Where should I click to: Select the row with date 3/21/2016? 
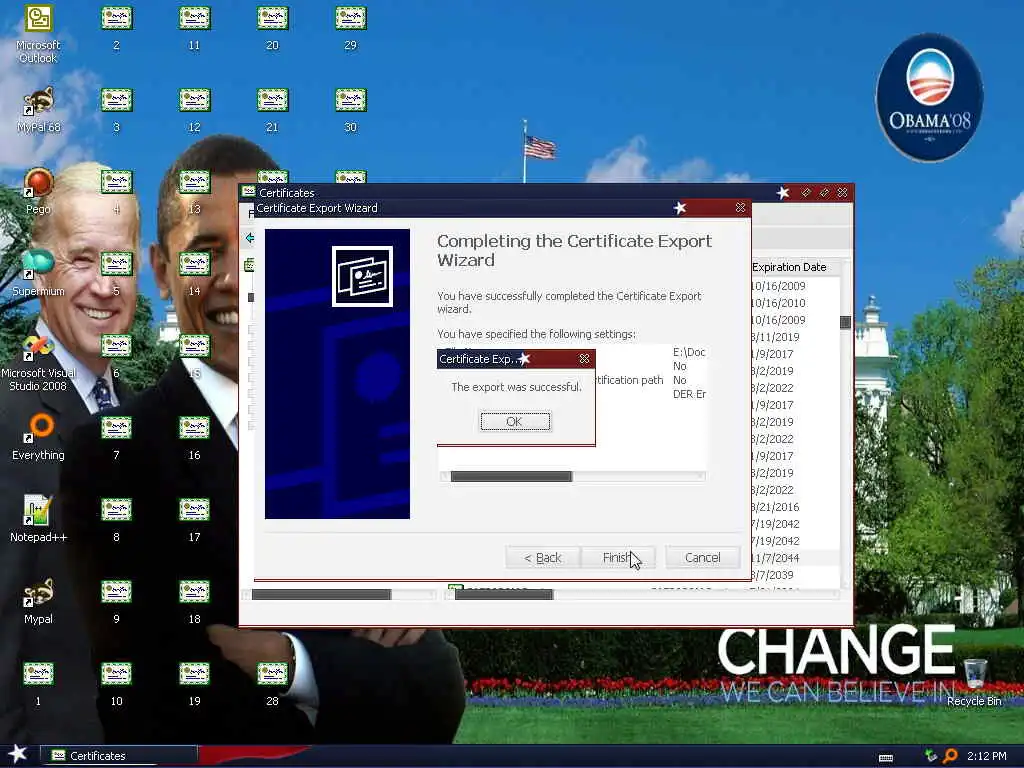pos(794,507)
